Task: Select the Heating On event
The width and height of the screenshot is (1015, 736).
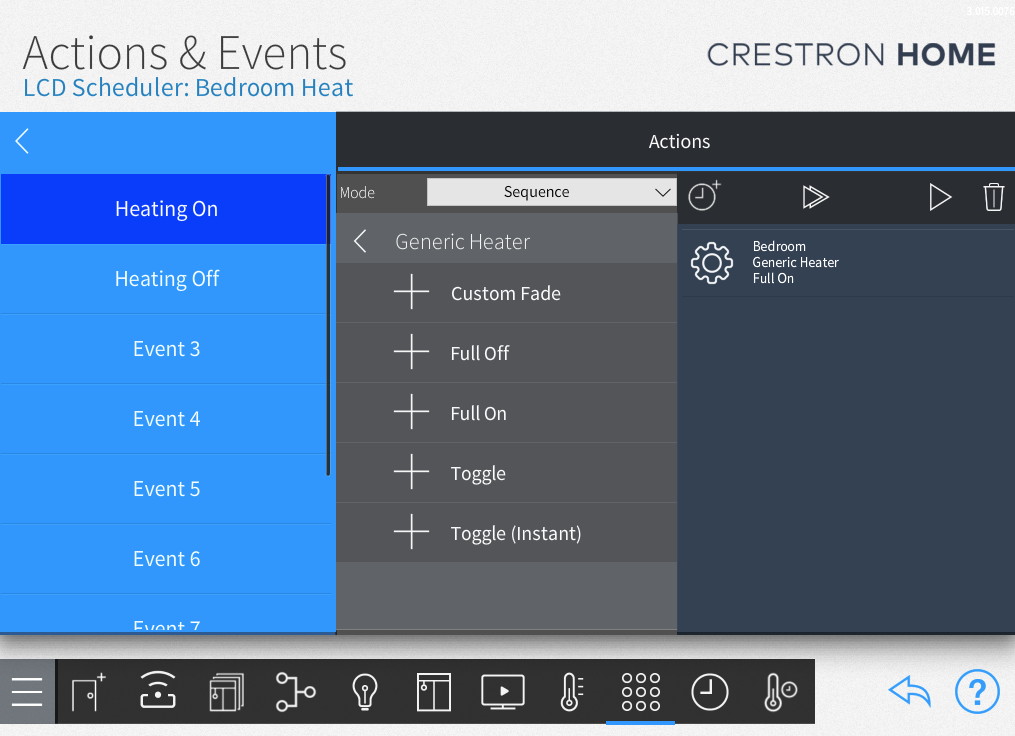Action: [166, 209]
